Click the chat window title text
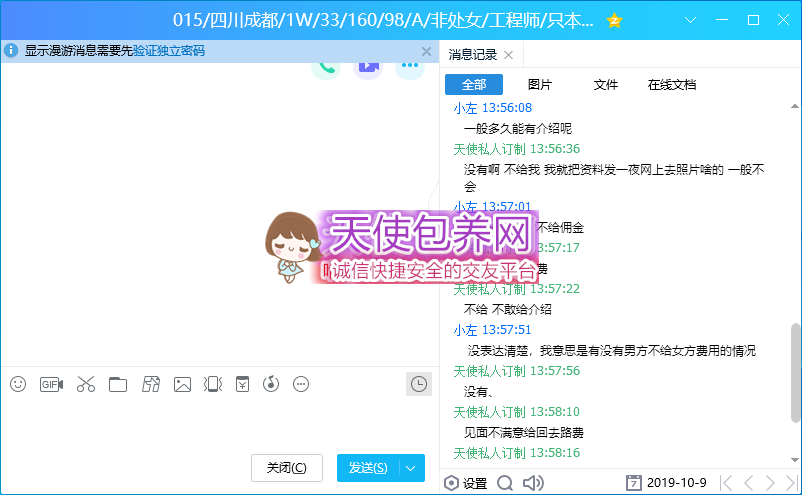This screenshot has height=495, width=802. coord(383,20)
